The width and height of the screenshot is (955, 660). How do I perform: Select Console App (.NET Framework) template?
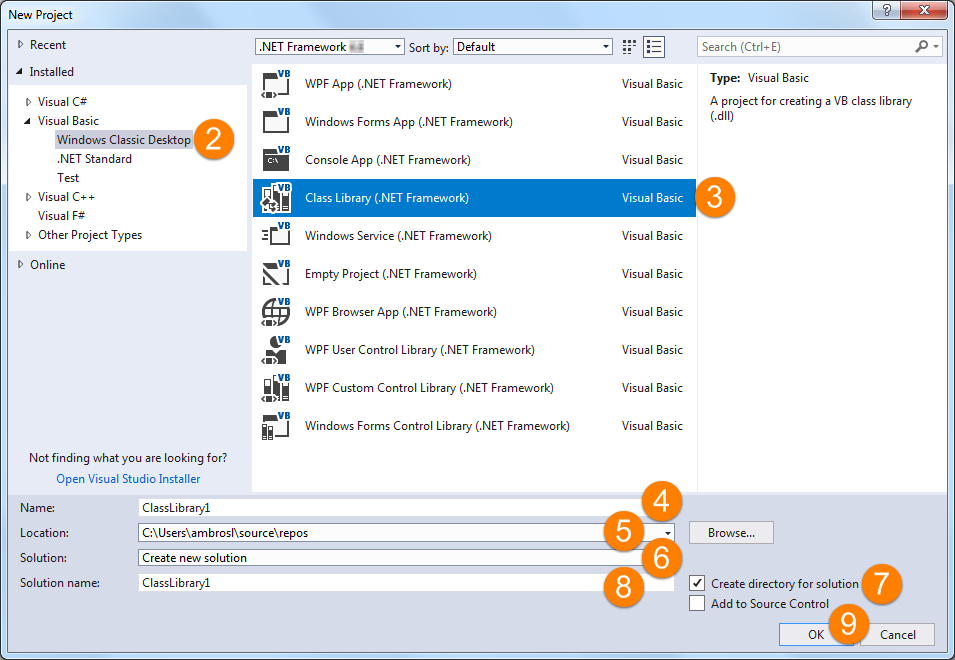point(474,160)
